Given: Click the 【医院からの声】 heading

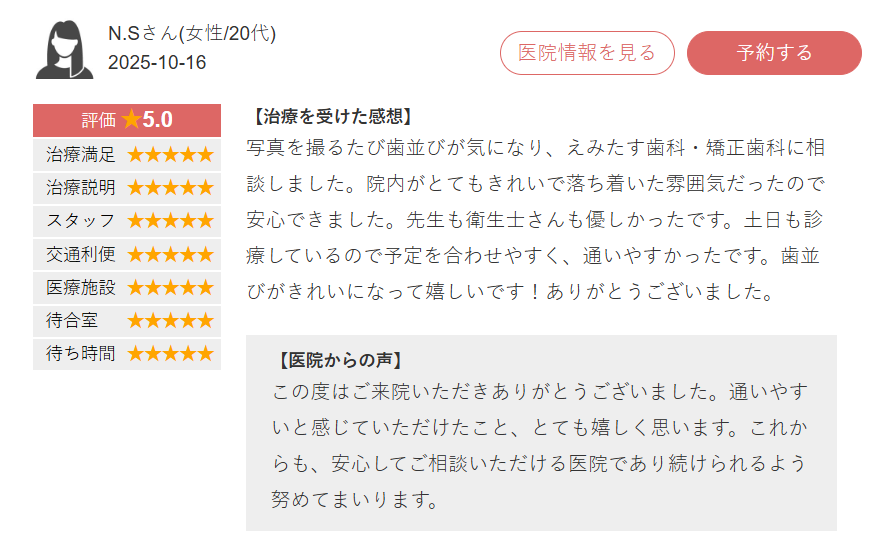Looking at the screenshot, I should click(342, 360).
